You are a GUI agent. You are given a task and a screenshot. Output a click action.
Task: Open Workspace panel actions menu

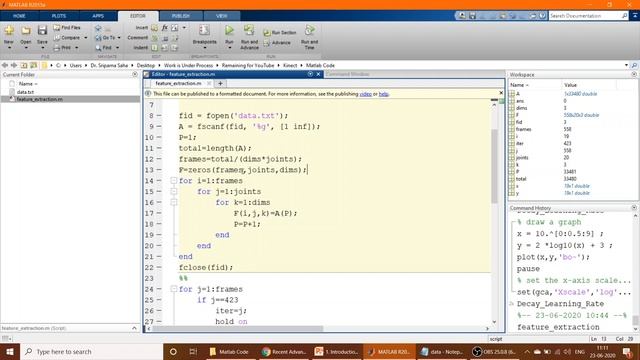634,75
